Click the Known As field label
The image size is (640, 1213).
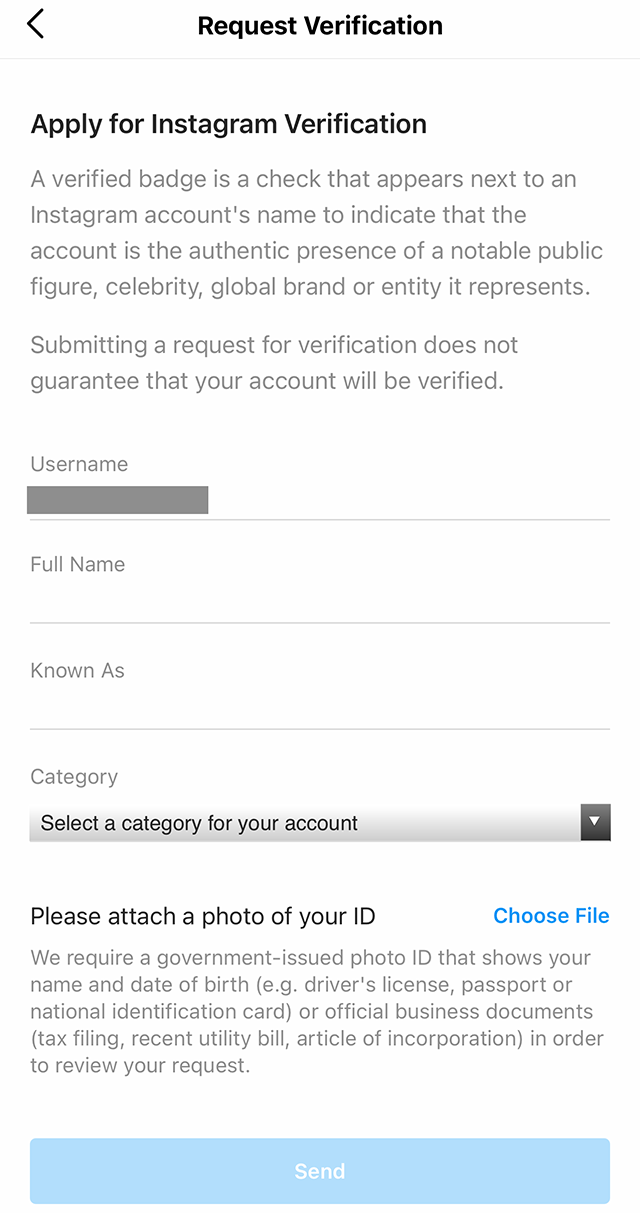coord(77,670)
